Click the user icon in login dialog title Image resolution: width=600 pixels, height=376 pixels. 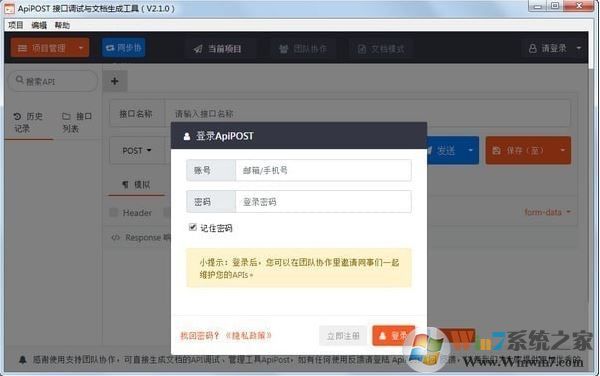[x=187, y=136]
